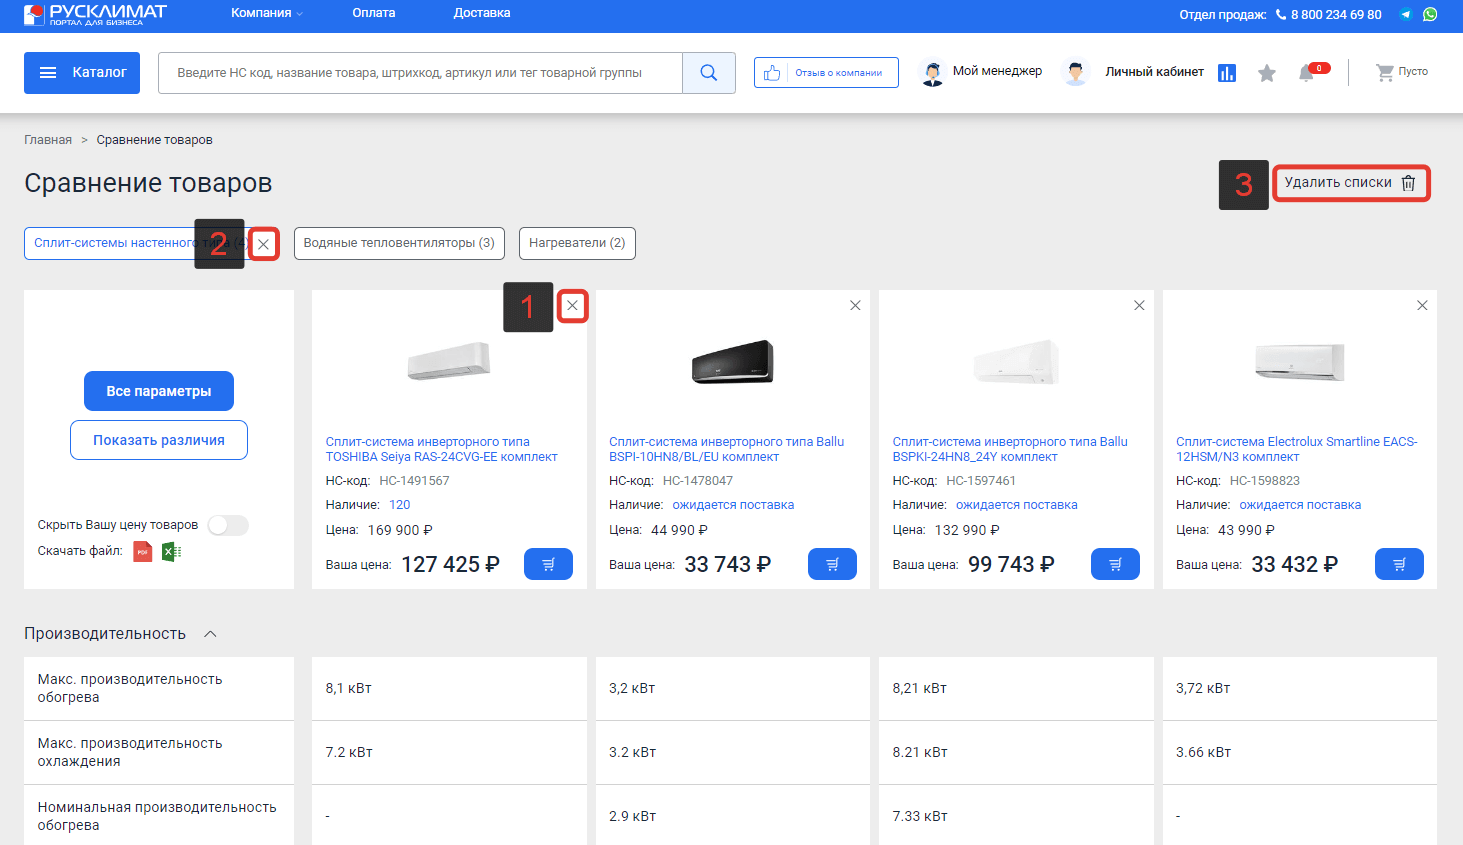Open favorites star icon
Screen dimensions: 1463x845
[1267, 73]
